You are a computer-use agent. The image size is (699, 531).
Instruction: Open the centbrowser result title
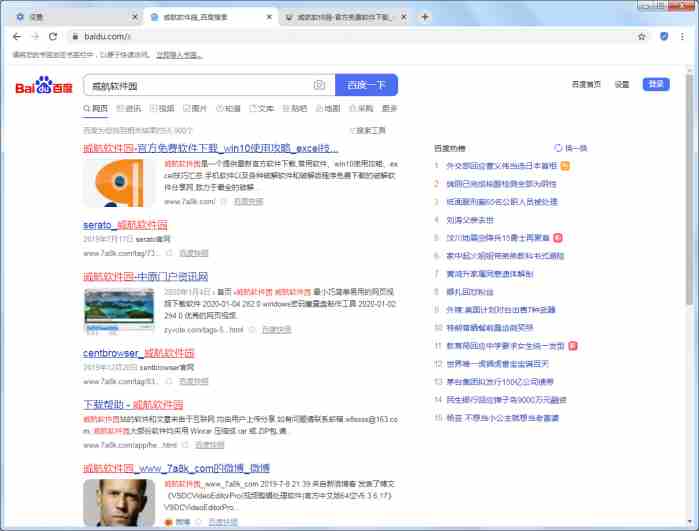(139, 353)
